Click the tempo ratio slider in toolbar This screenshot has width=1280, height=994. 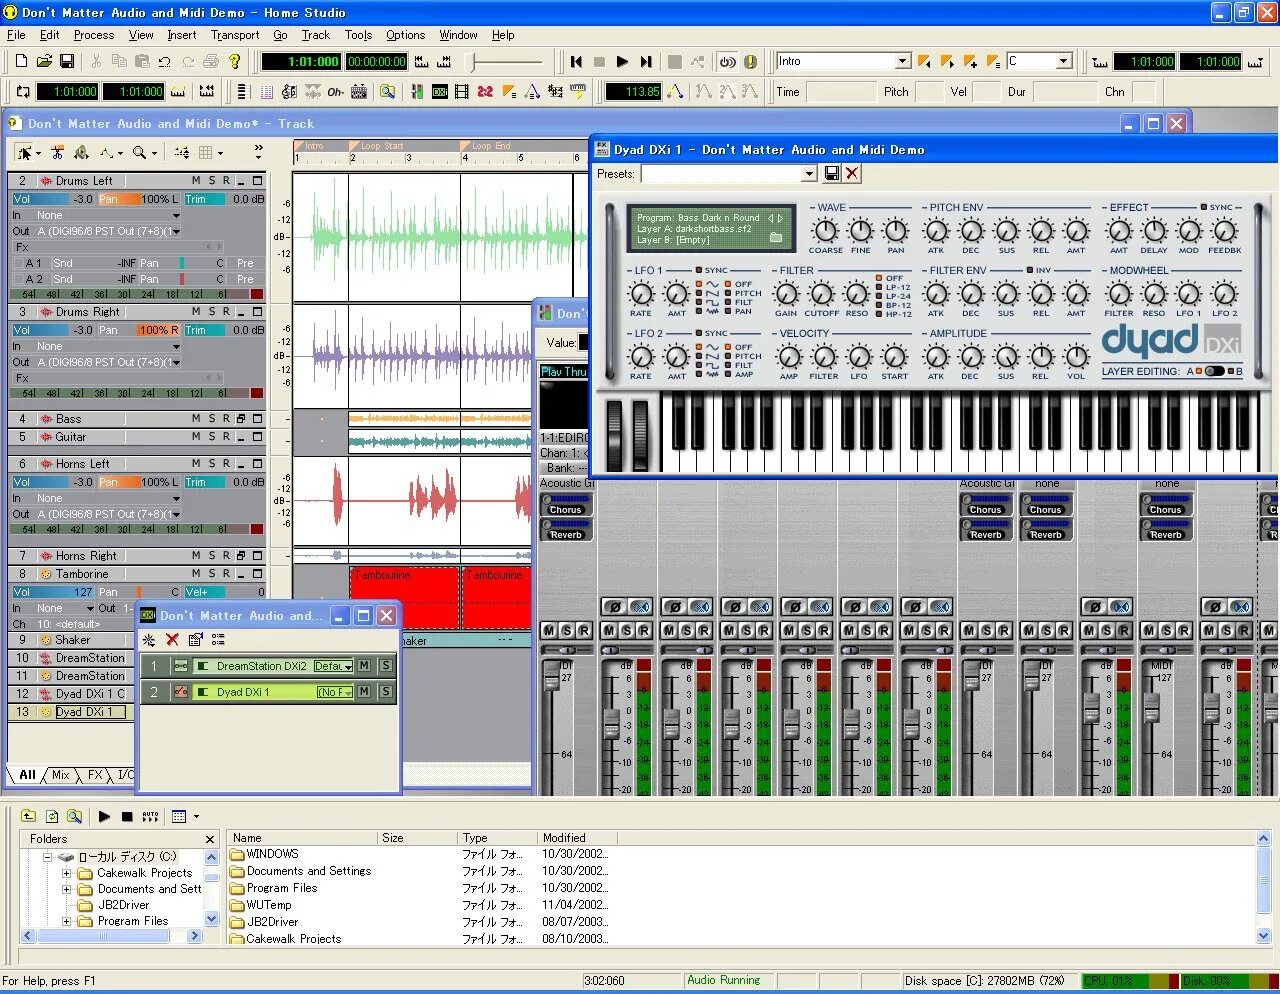[508, 62]
